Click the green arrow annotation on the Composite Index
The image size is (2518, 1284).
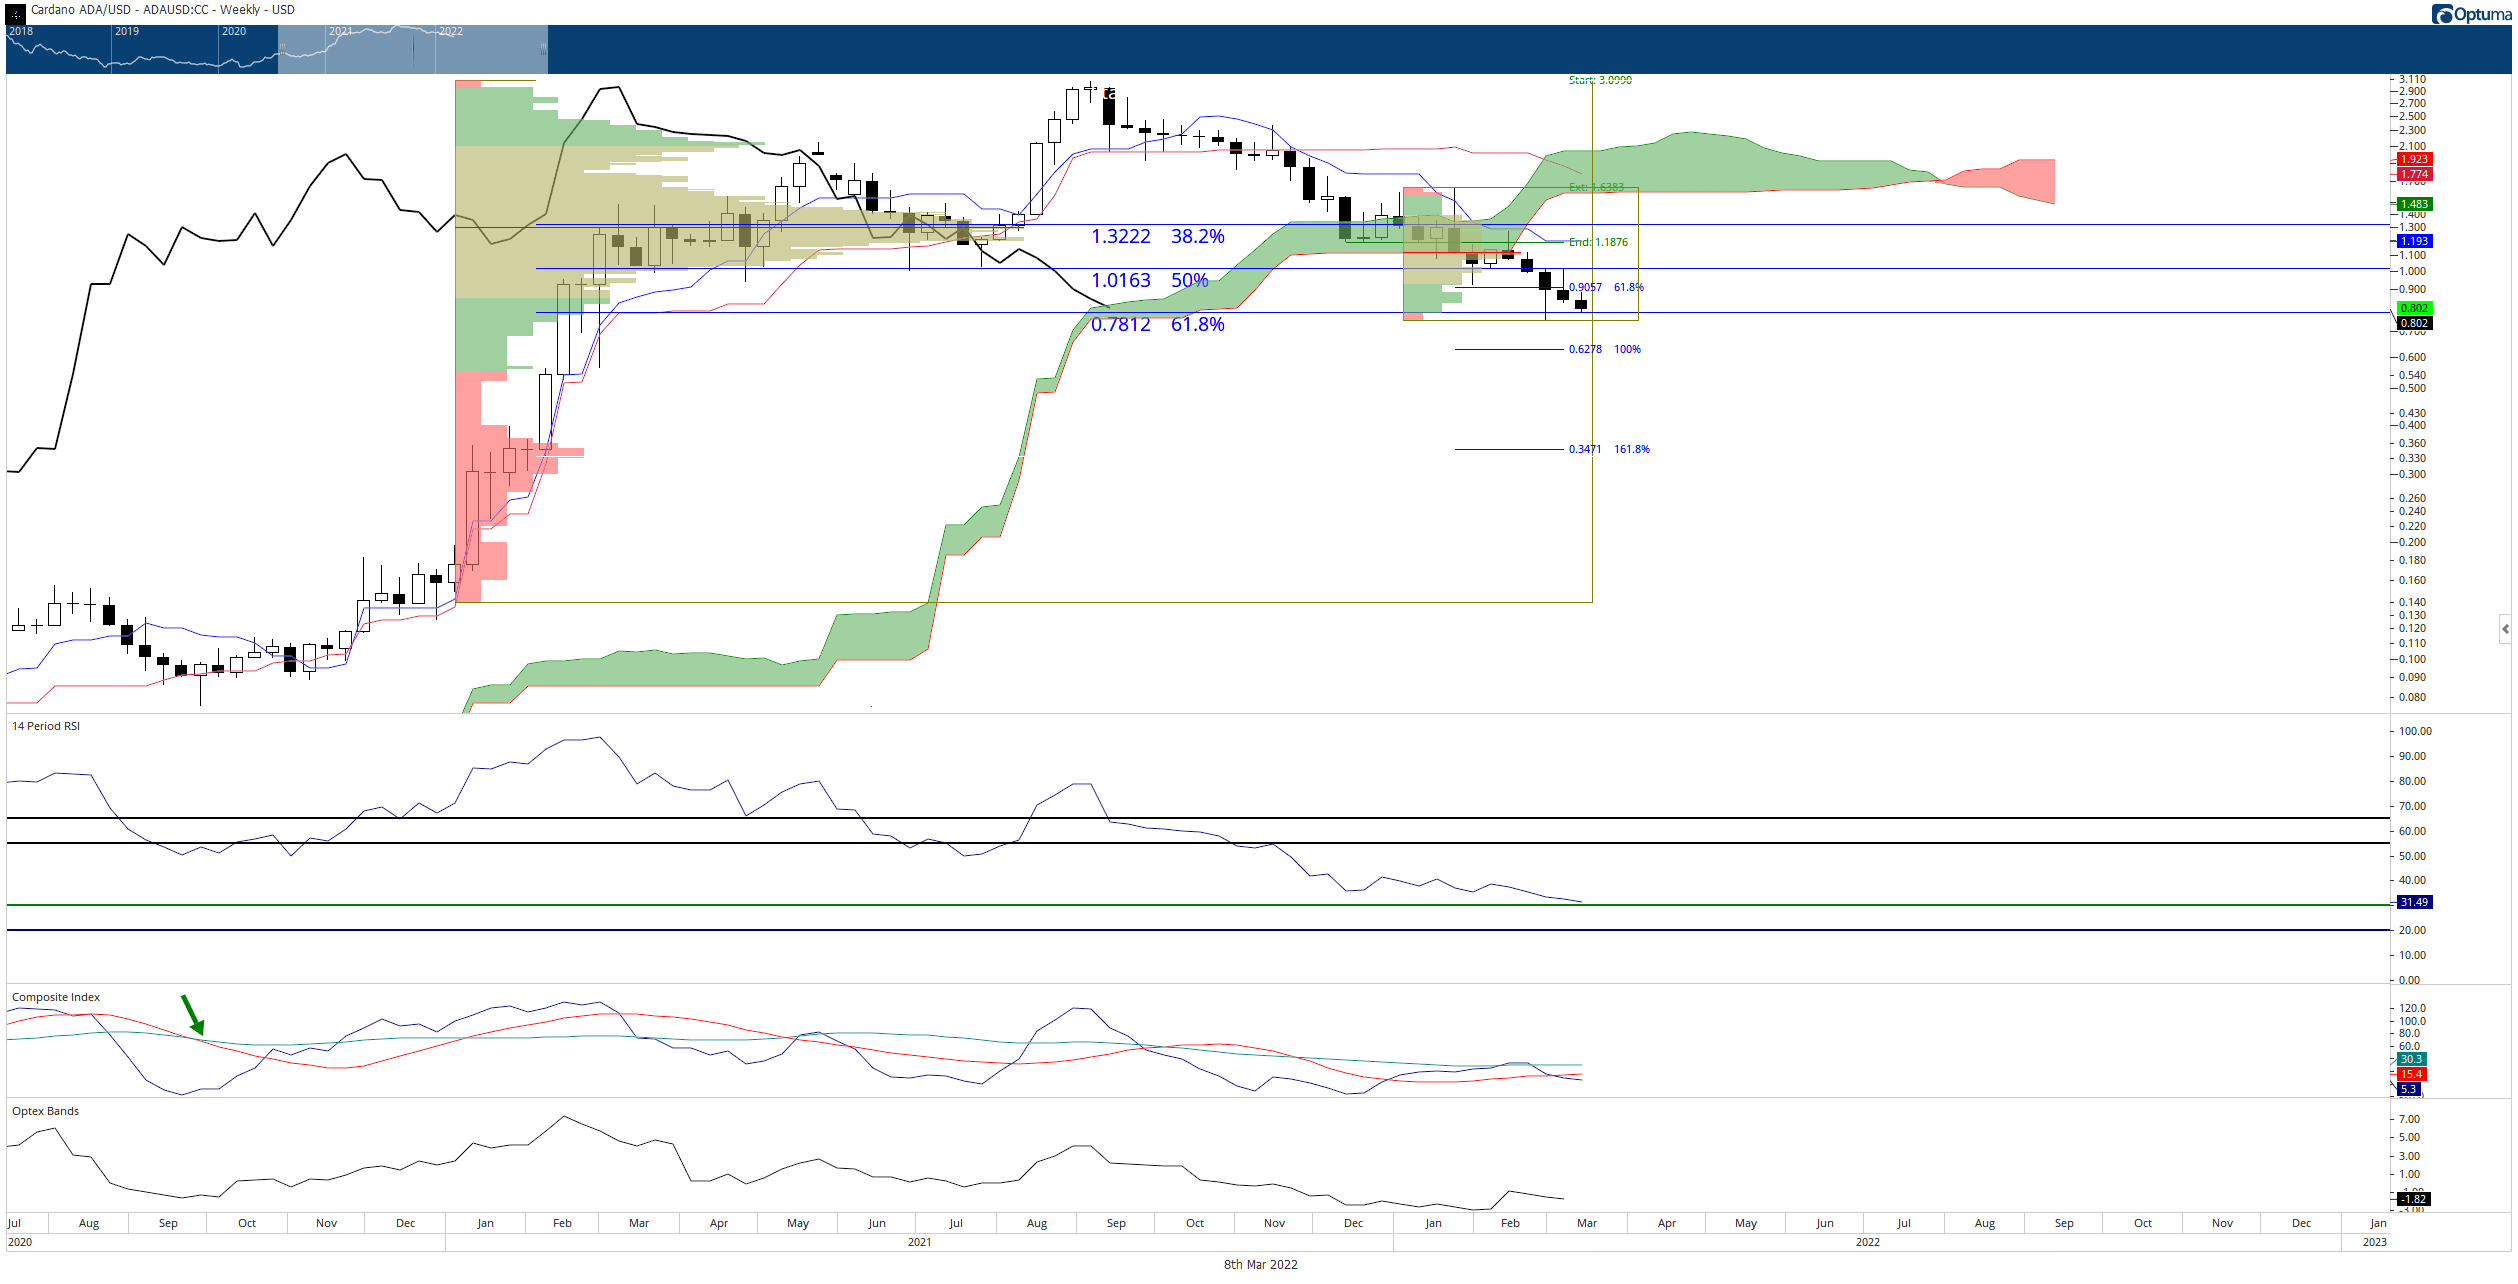pyautogui.click(x=193, y=1014)
